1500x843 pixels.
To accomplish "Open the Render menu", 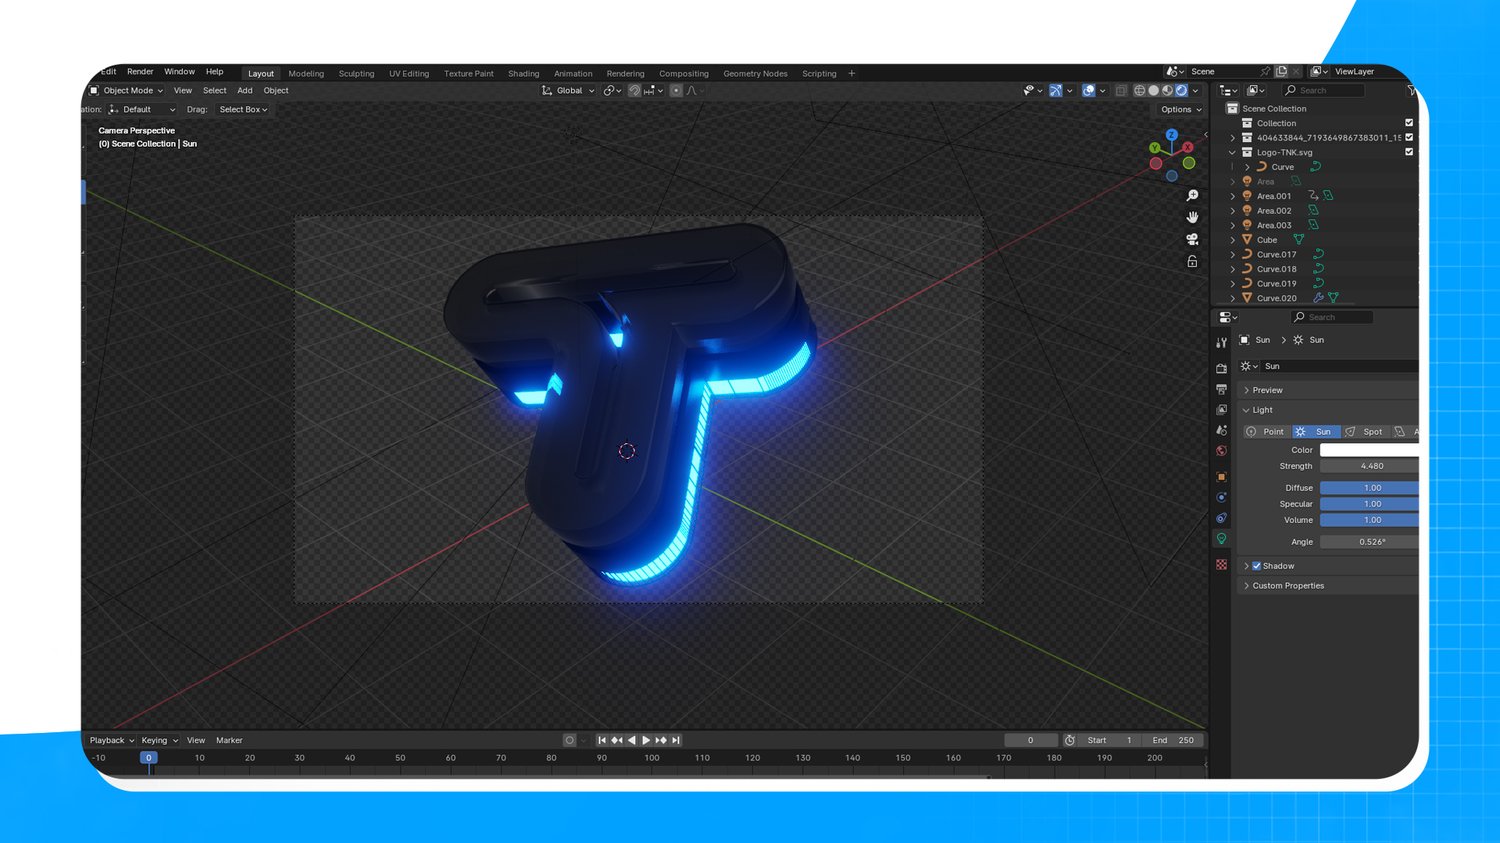I will (x=140, y=72).
